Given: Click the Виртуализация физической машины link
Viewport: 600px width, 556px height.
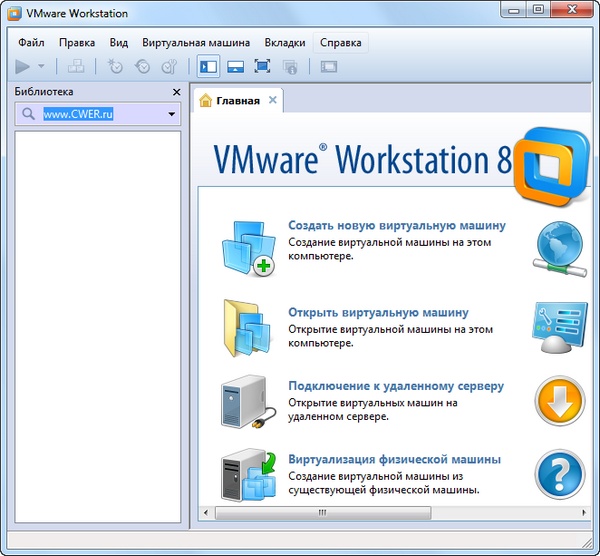Looking at the screenshot, I should click(x=394, y=460).
